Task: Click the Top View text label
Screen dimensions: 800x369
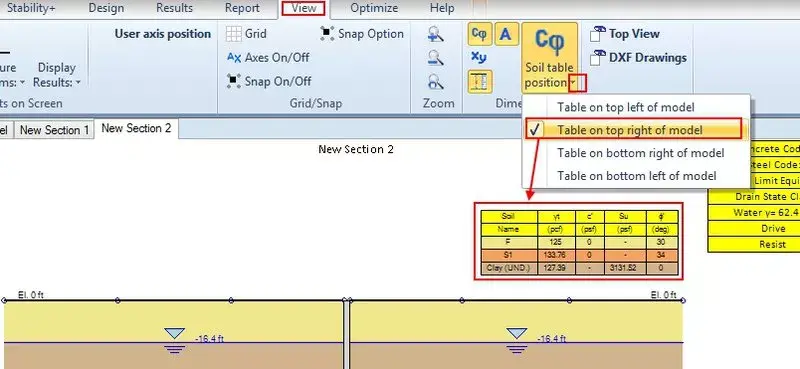Action: tap(634, 34)
